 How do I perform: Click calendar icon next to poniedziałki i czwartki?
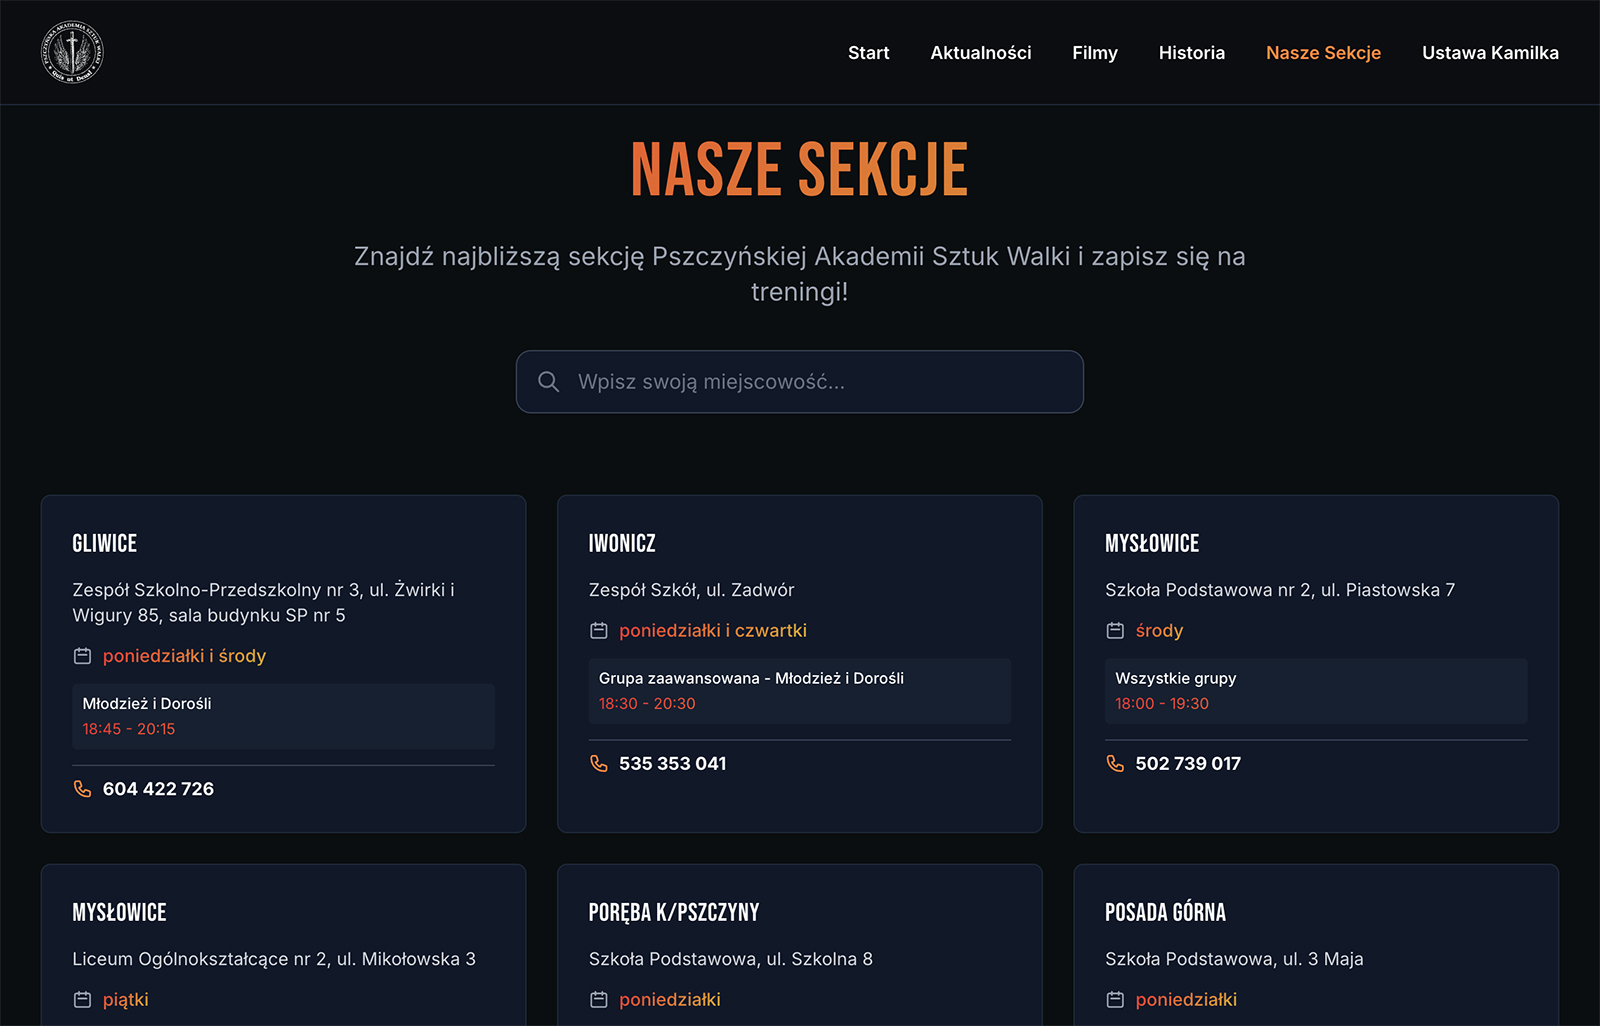599,631
